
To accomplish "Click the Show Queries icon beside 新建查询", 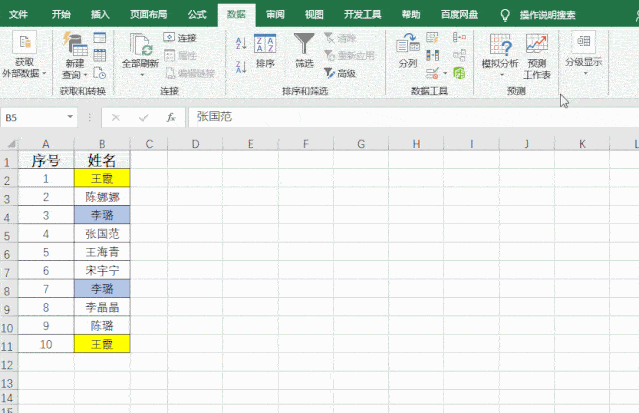I will point(100,38).
